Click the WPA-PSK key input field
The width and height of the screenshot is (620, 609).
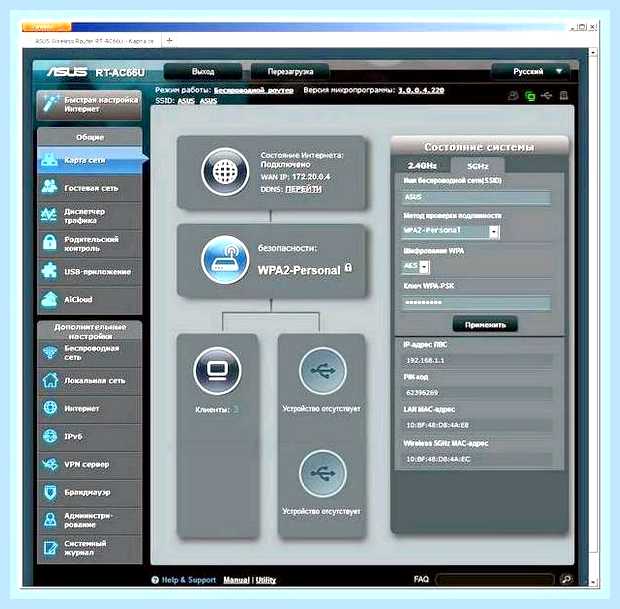coord(476,303)
